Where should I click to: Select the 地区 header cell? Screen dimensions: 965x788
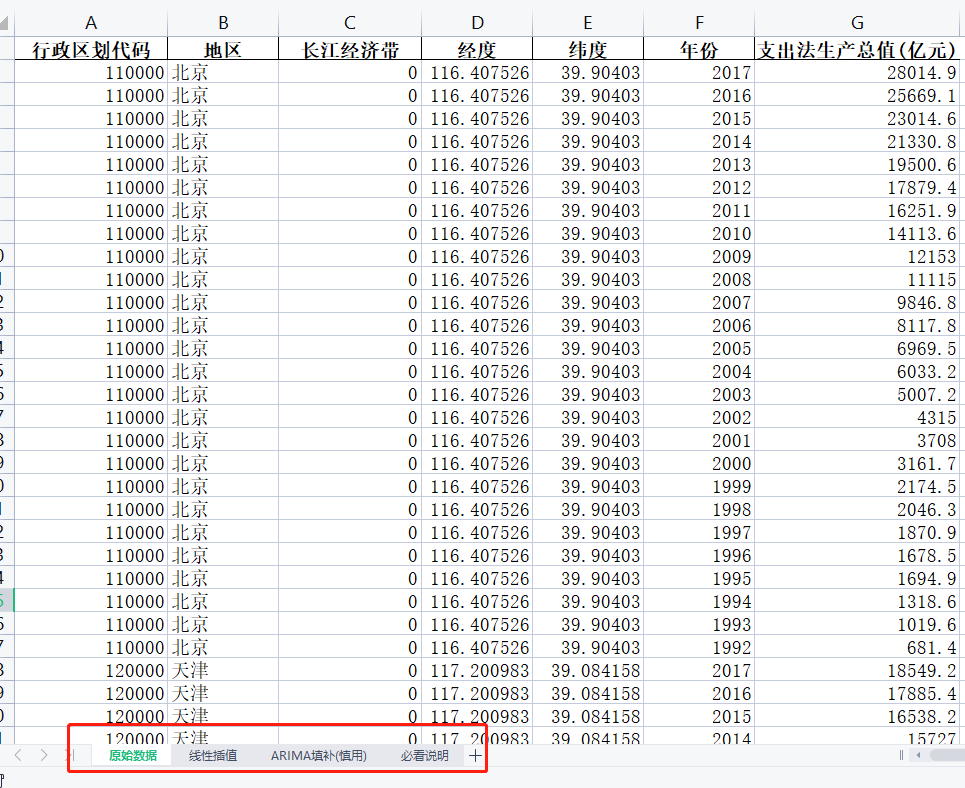[223, 49]
